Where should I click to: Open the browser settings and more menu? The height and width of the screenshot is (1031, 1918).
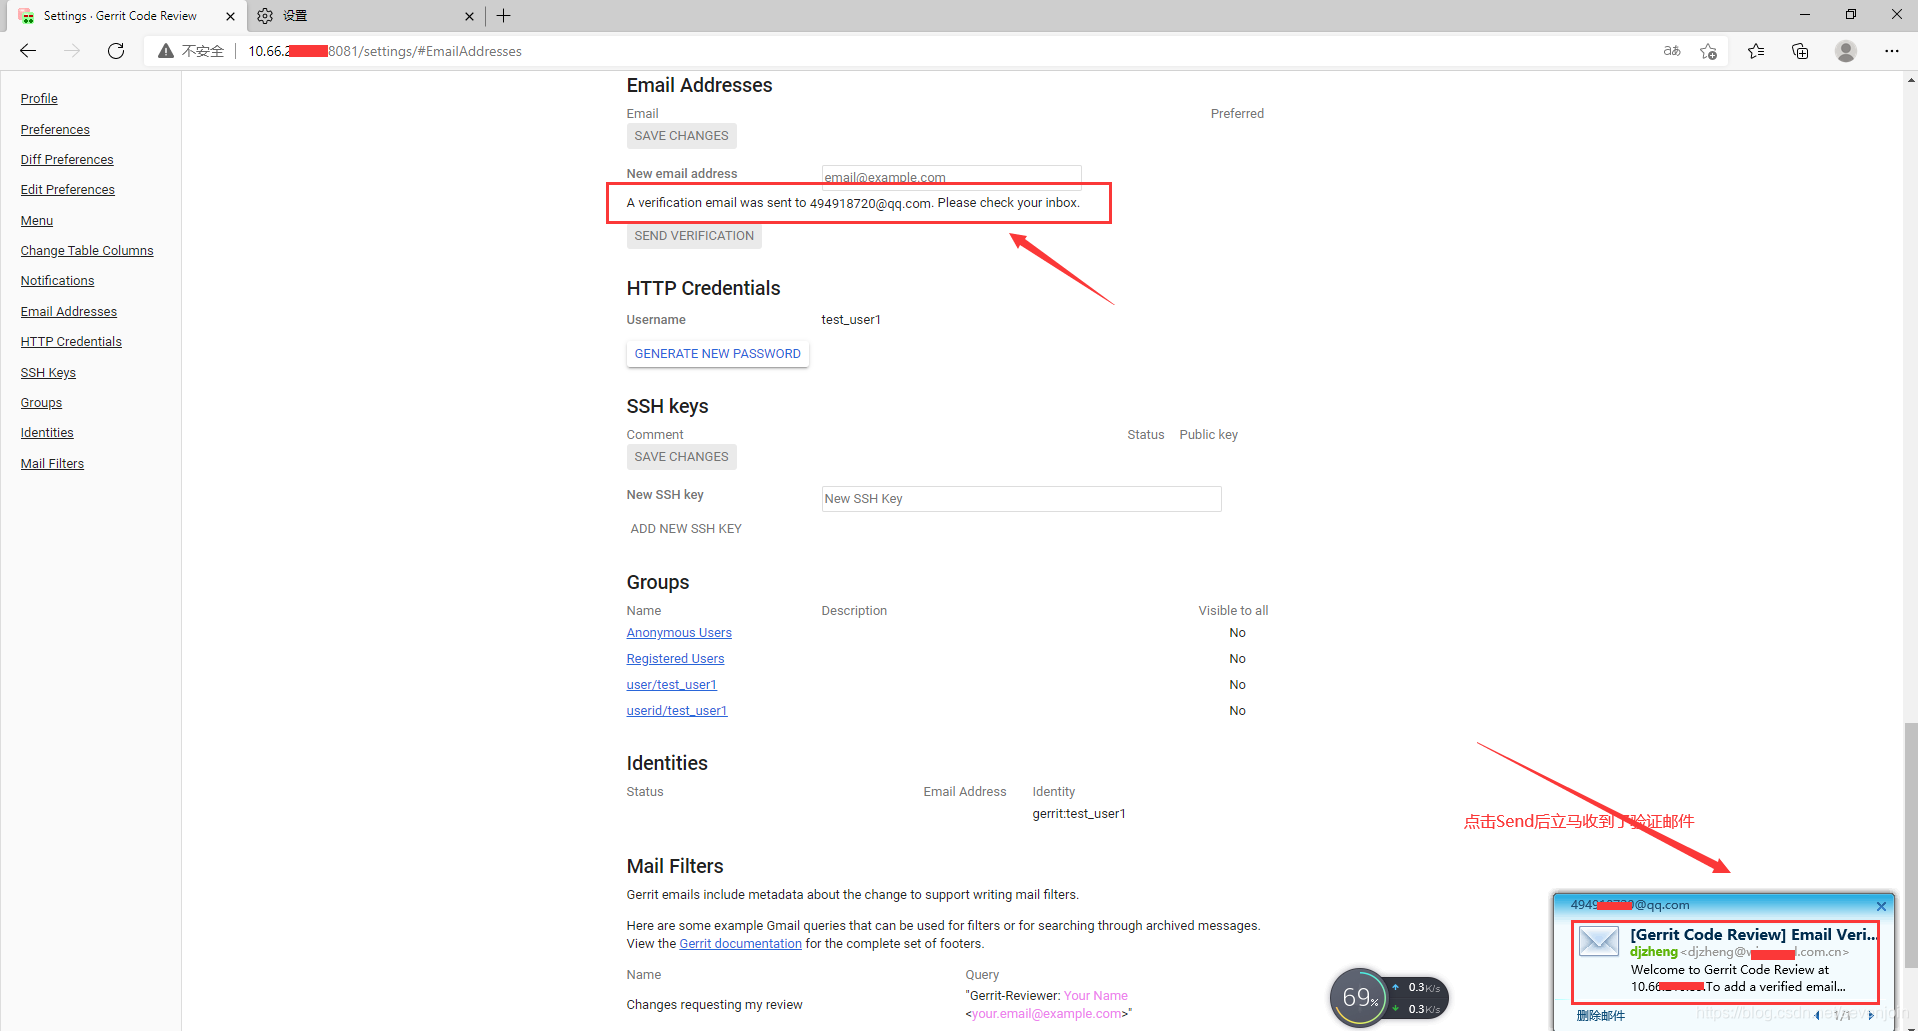click(1892, 51)
